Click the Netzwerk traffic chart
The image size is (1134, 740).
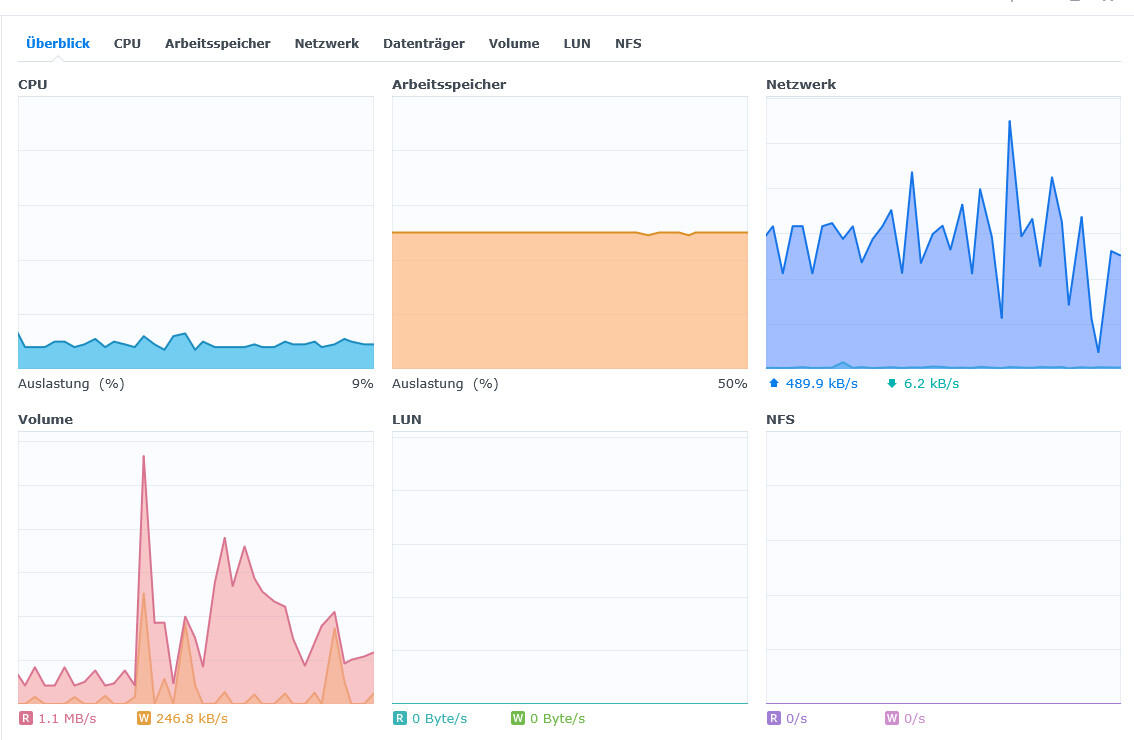943,232
